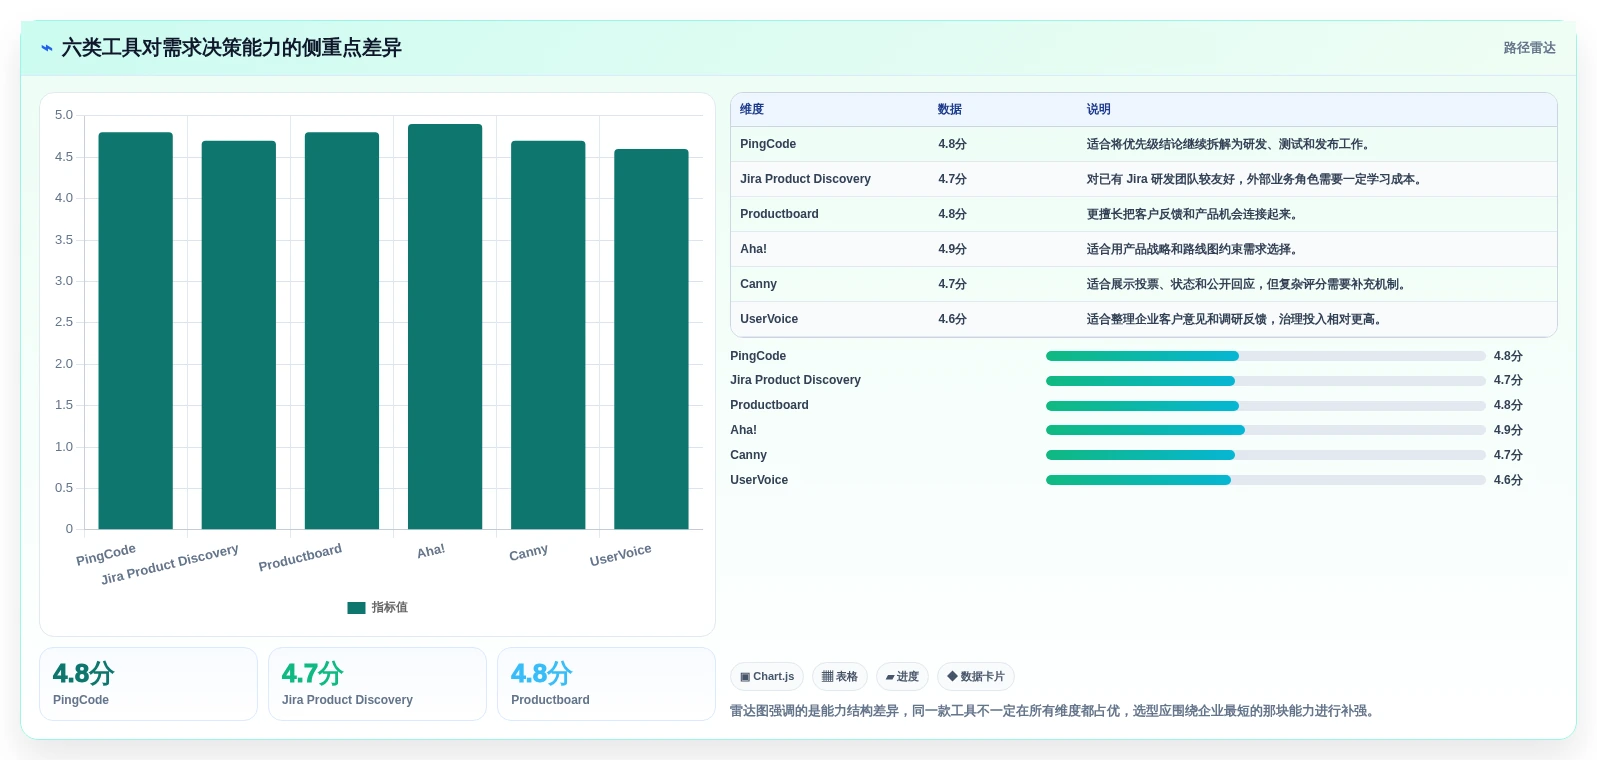Click the title 六类工具对需求决策能力的侧重点差异
The image size is (1597, 760).
pyautogui.click(x=231, y=48)
